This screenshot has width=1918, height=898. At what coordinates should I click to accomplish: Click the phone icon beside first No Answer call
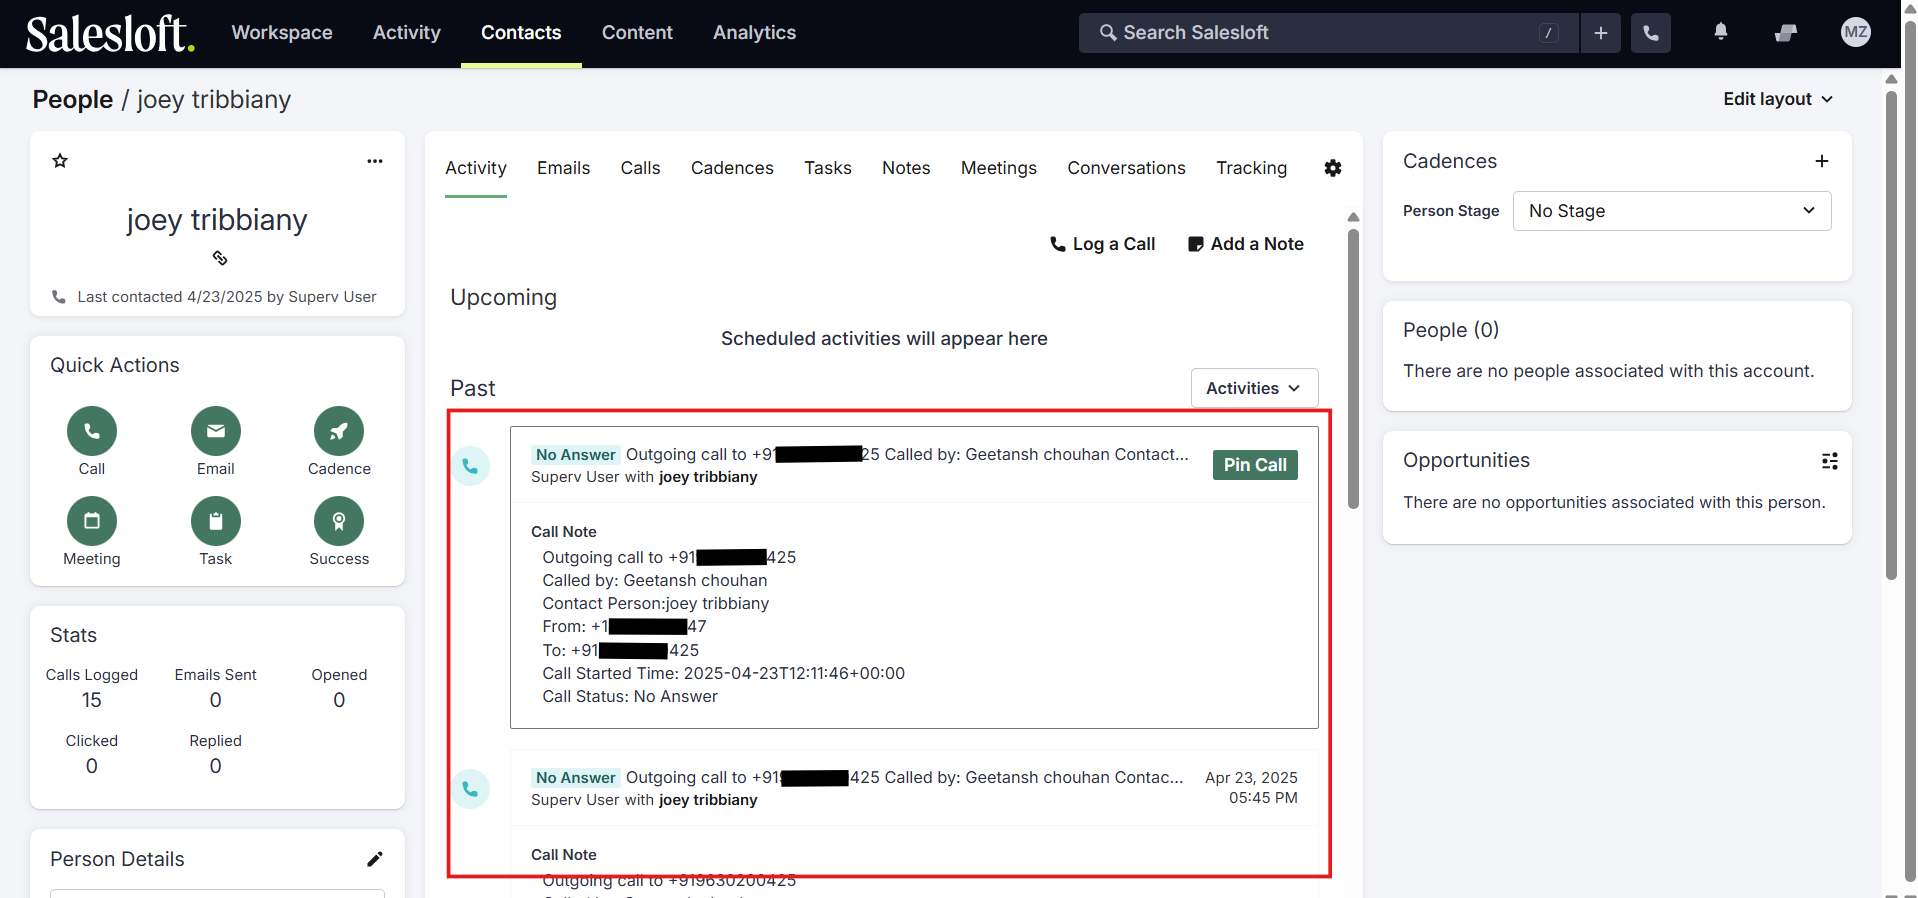pos(470,466)
